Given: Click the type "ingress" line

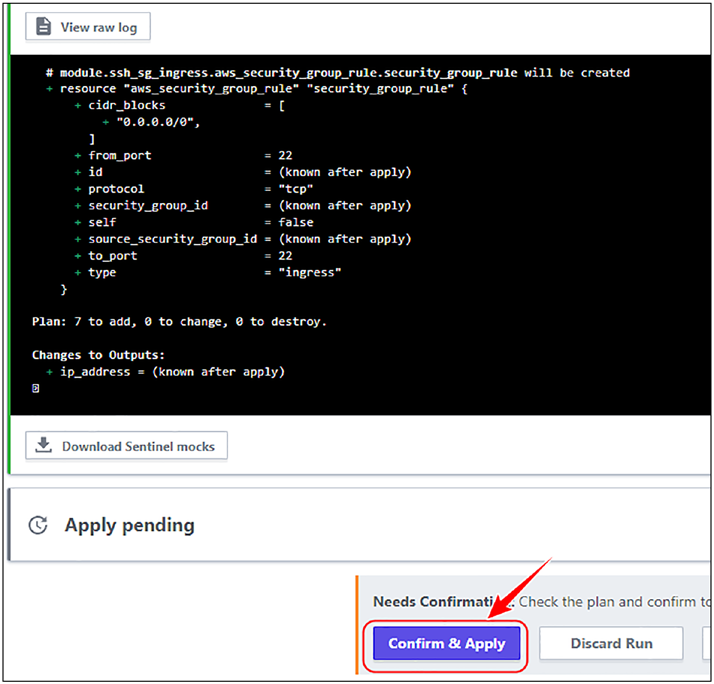Looking at the screenshot, I should pos(208,272).
